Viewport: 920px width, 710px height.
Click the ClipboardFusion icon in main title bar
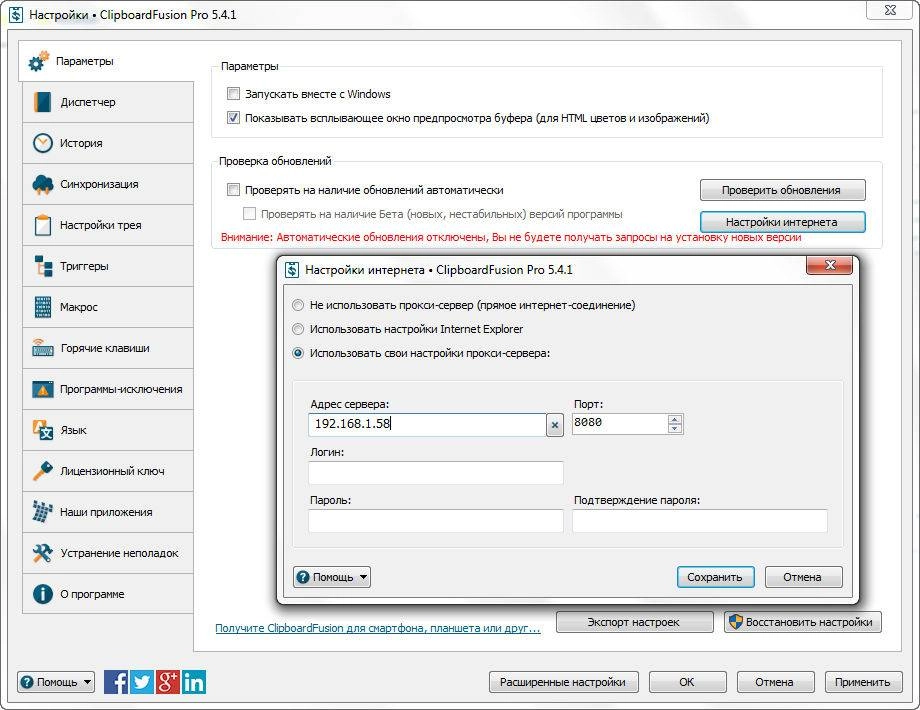(x=16, y=14)
